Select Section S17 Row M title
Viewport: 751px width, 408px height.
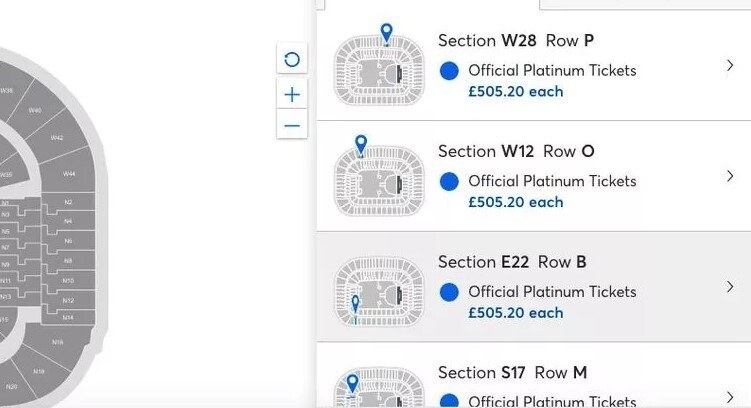click(512, 373)
